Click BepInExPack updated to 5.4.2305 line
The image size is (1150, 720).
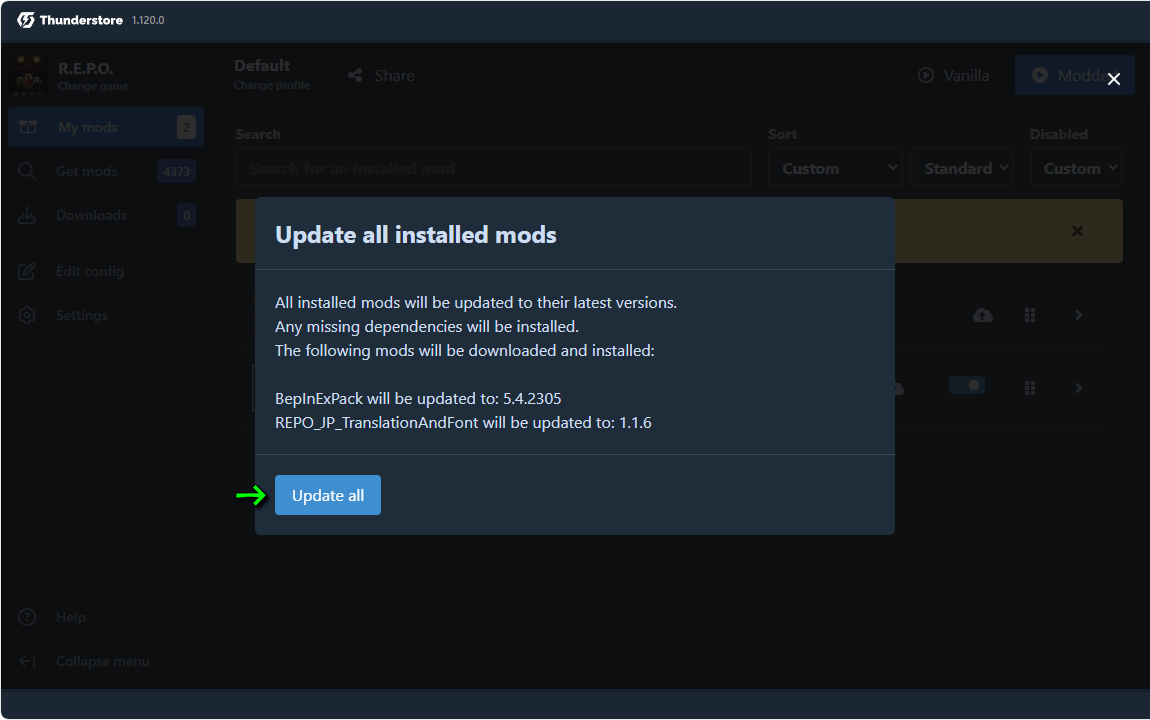(x=418, y=399)
